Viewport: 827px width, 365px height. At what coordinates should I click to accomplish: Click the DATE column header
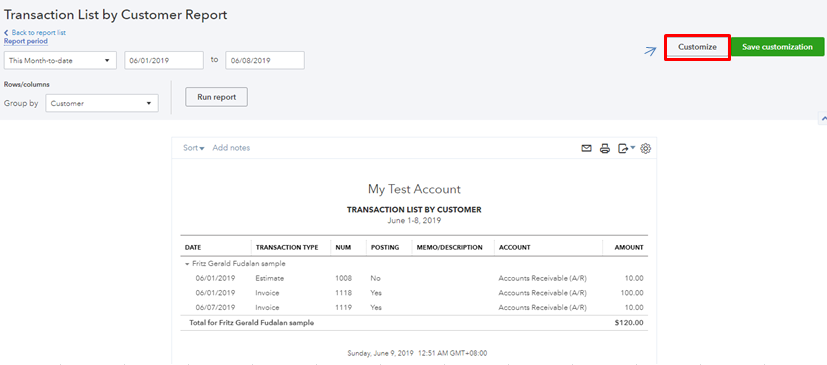(193, 247)
